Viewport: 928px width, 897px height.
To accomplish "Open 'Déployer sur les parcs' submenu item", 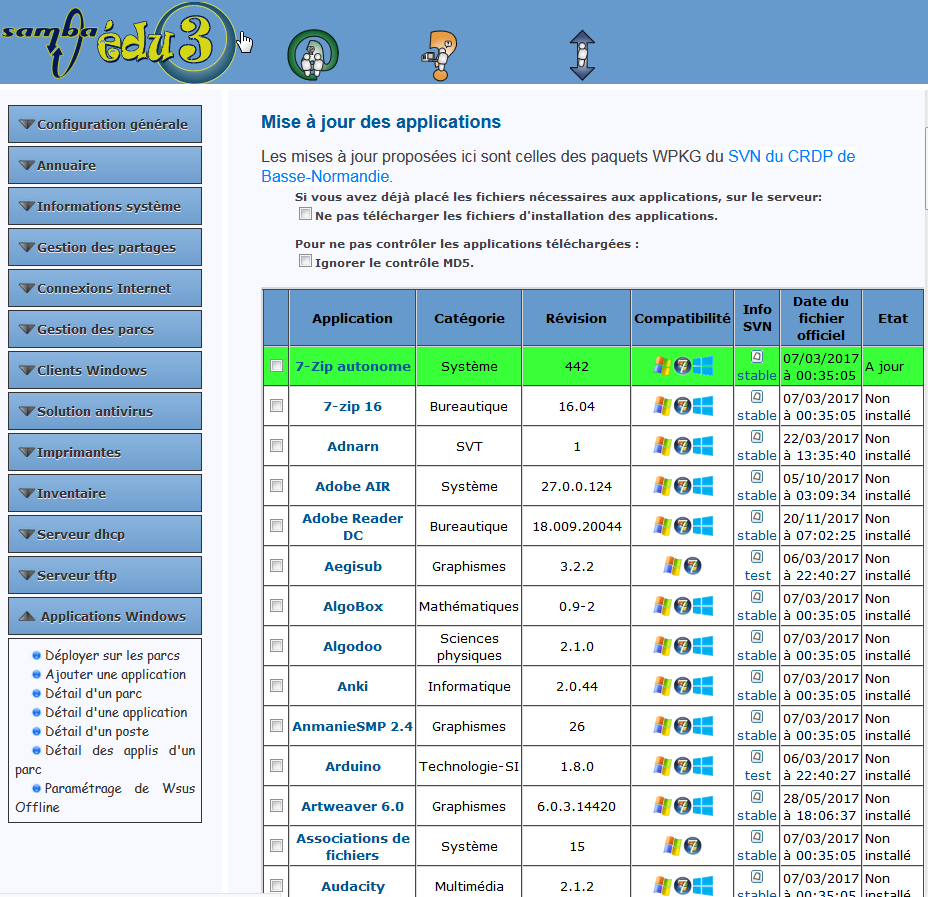I will tap(112, 656).
